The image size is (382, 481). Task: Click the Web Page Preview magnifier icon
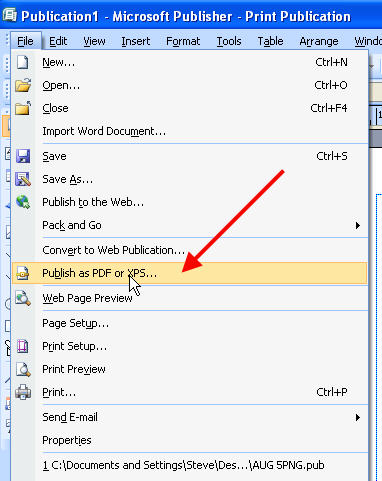point(23,298)
